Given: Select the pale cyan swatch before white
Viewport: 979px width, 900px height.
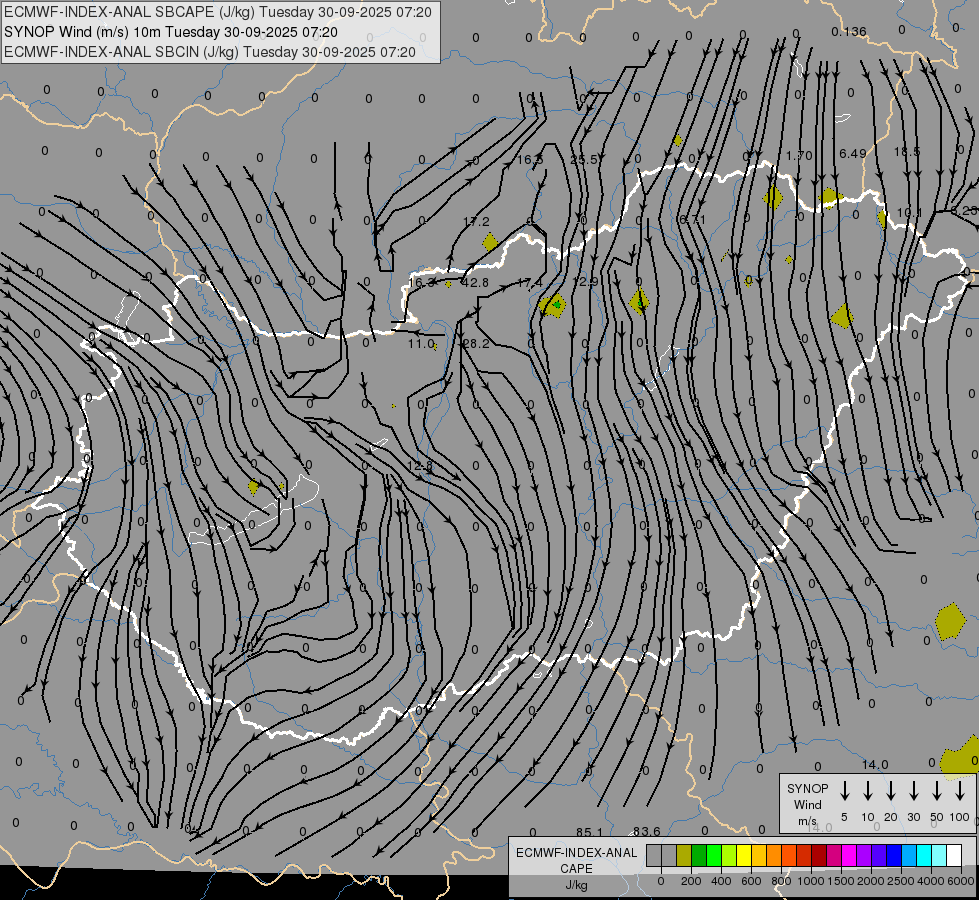Looking at the screenshot, I should click(939, 856).
